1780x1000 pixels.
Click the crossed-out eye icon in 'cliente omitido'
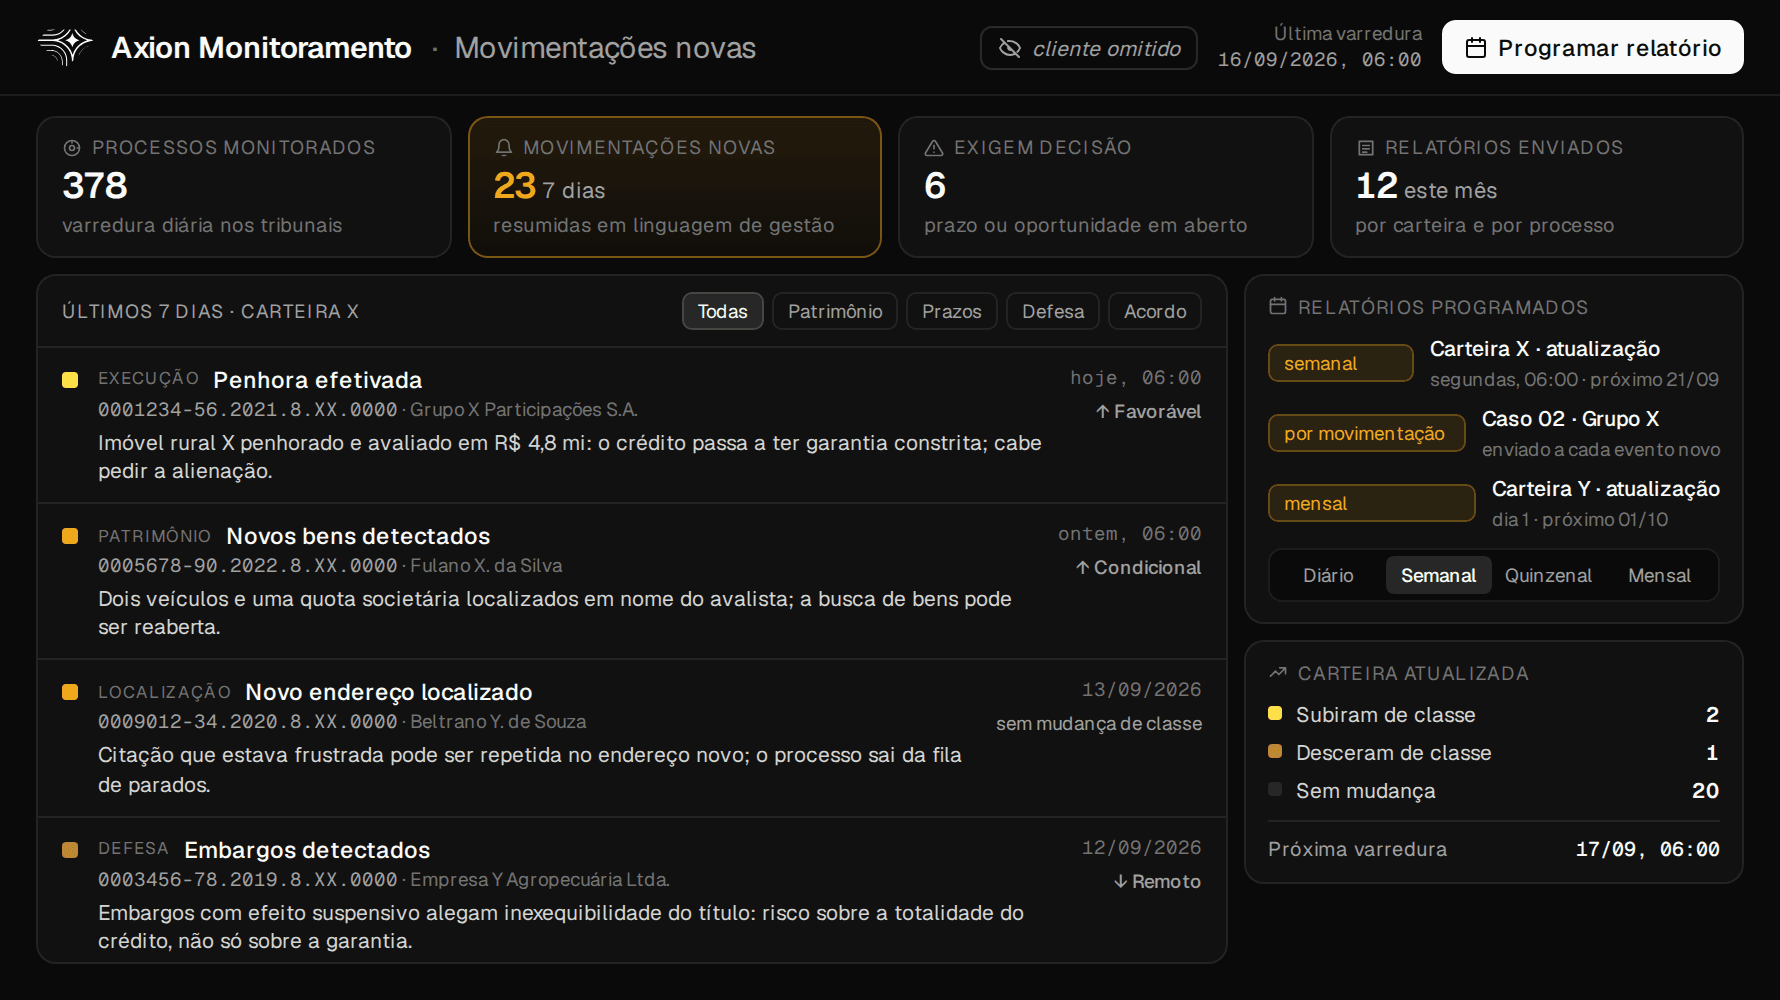tap(1010, 48)
